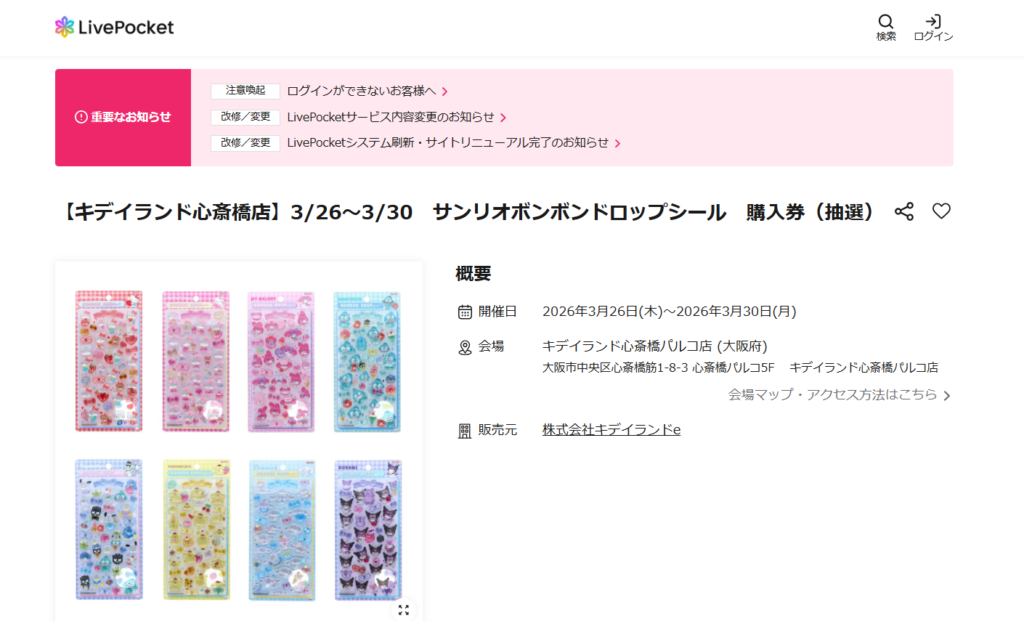Click the calendar icon next to 開催日
The height and width of the screenshot is (621, 1024).
[464, 312]
